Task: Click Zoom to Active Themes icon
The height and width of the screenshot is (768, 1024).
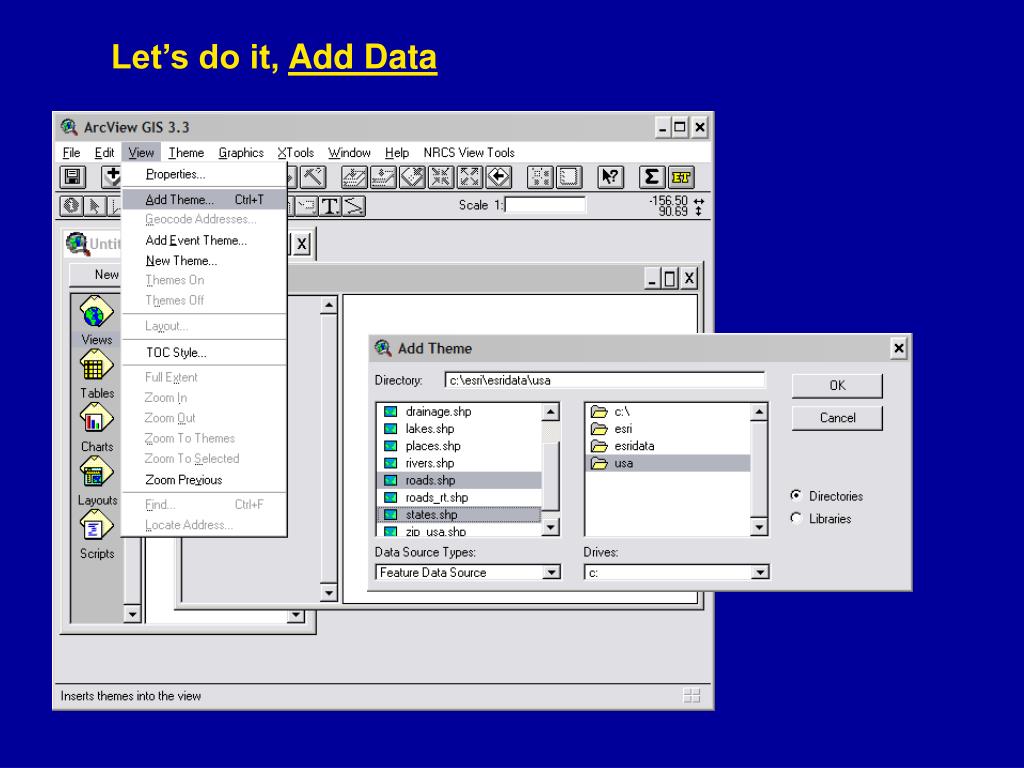Action: (x=383, y=177)
